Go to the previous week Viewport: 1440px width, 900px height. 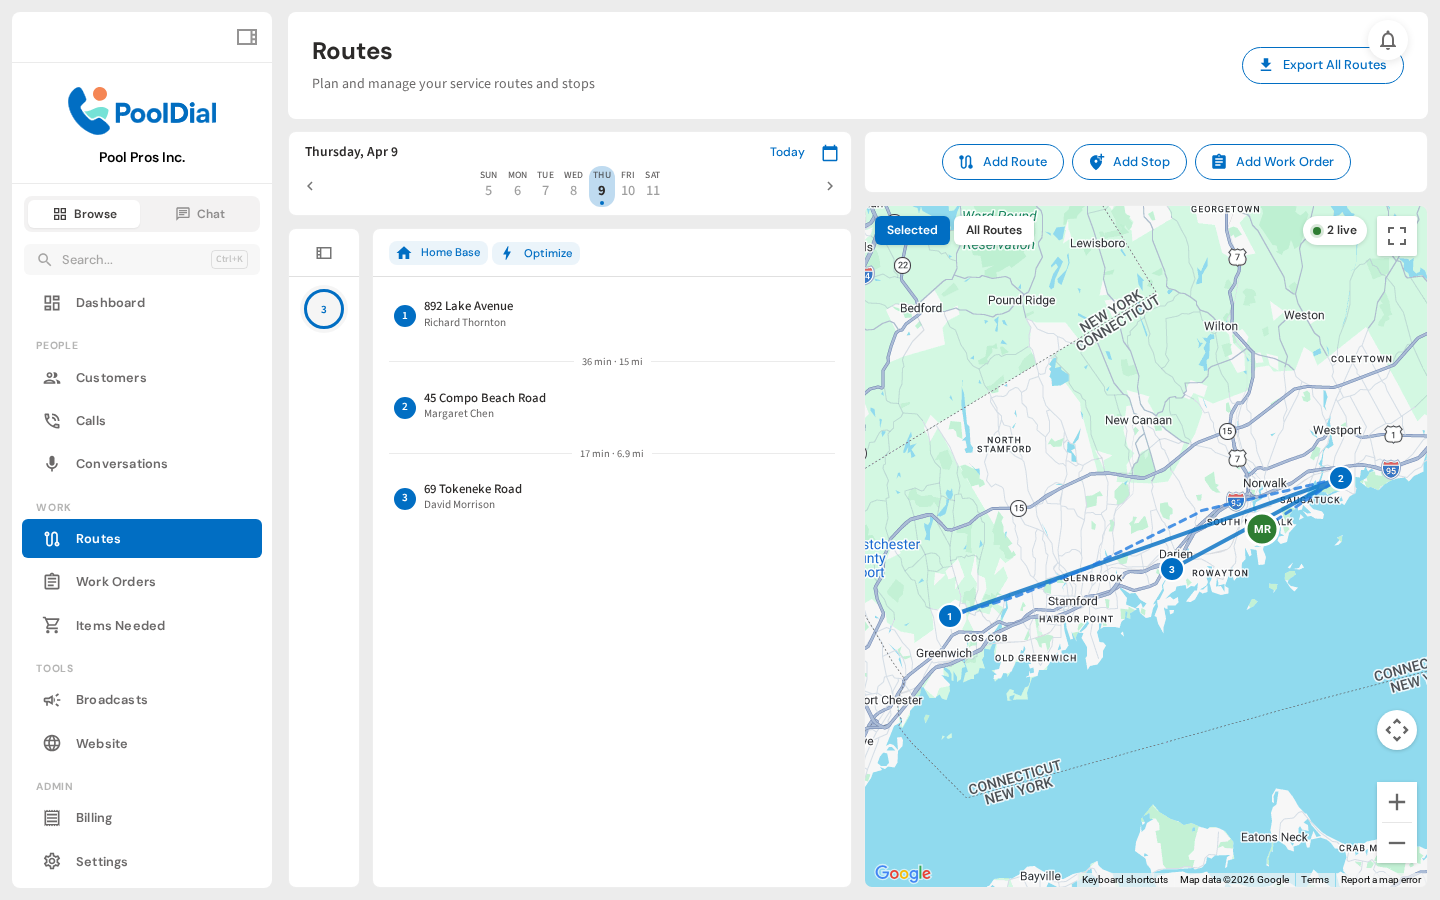310,186
